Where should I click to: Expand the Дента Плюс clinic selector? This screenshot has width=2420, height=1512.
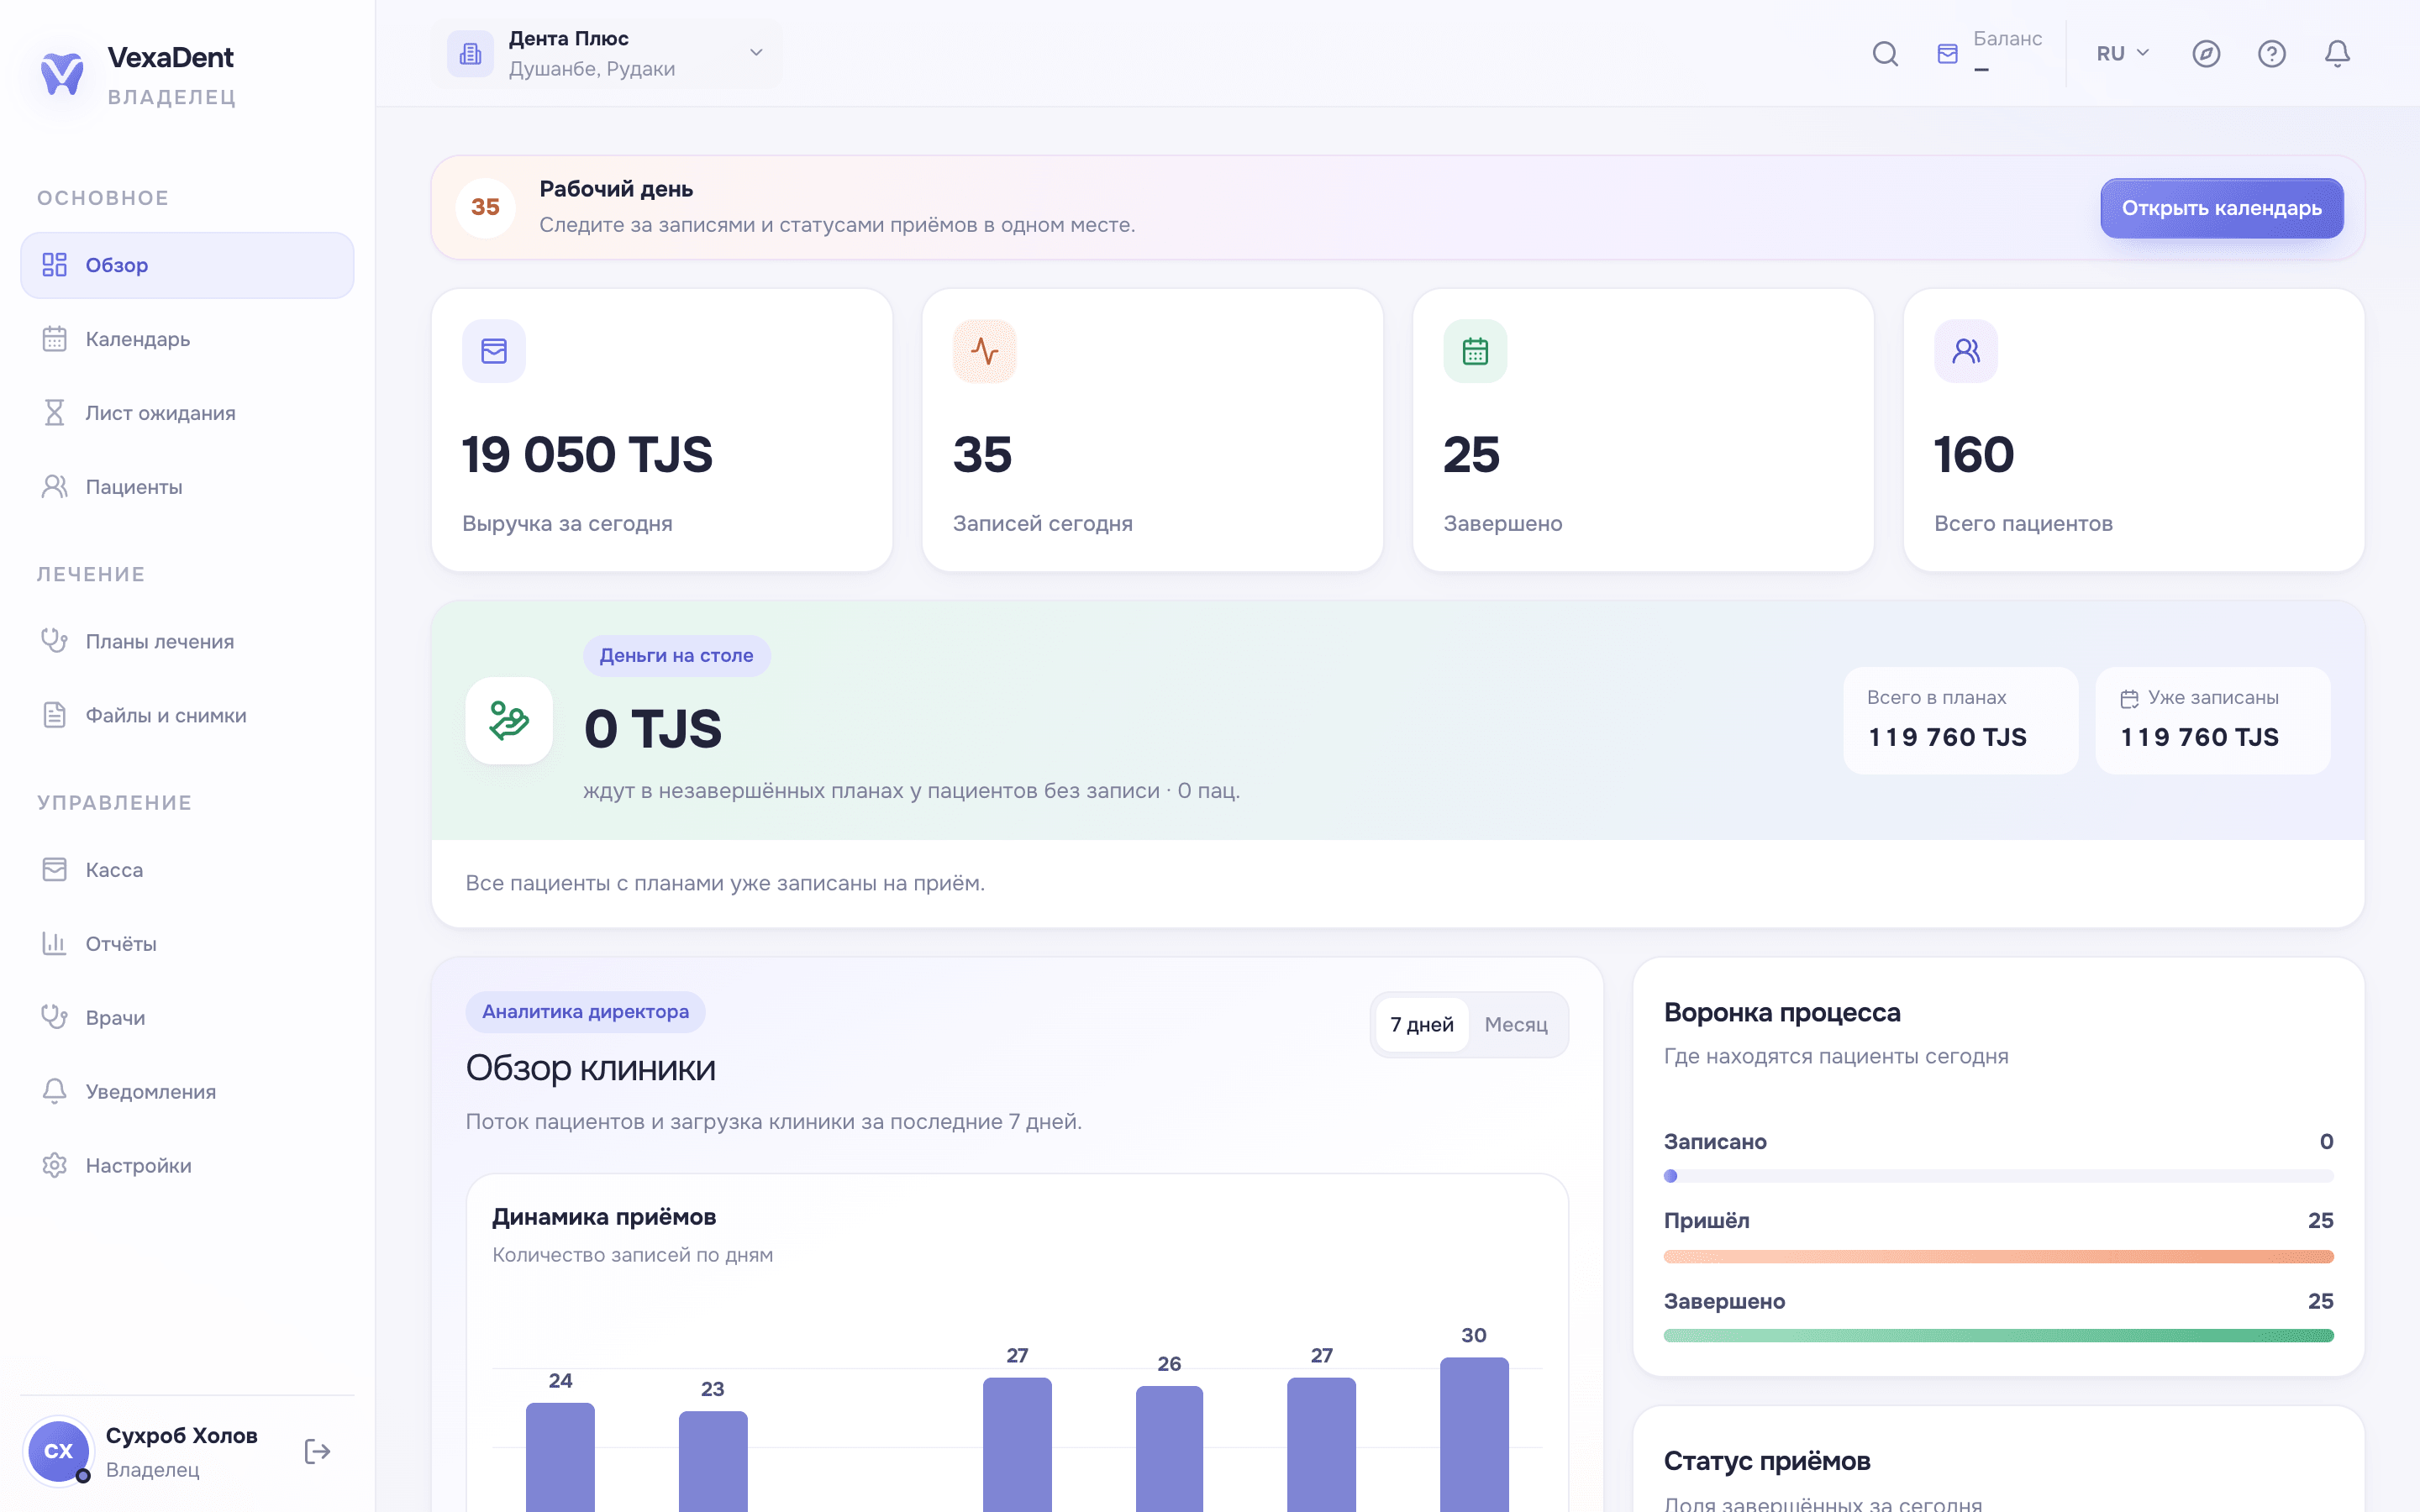point(607,54)
